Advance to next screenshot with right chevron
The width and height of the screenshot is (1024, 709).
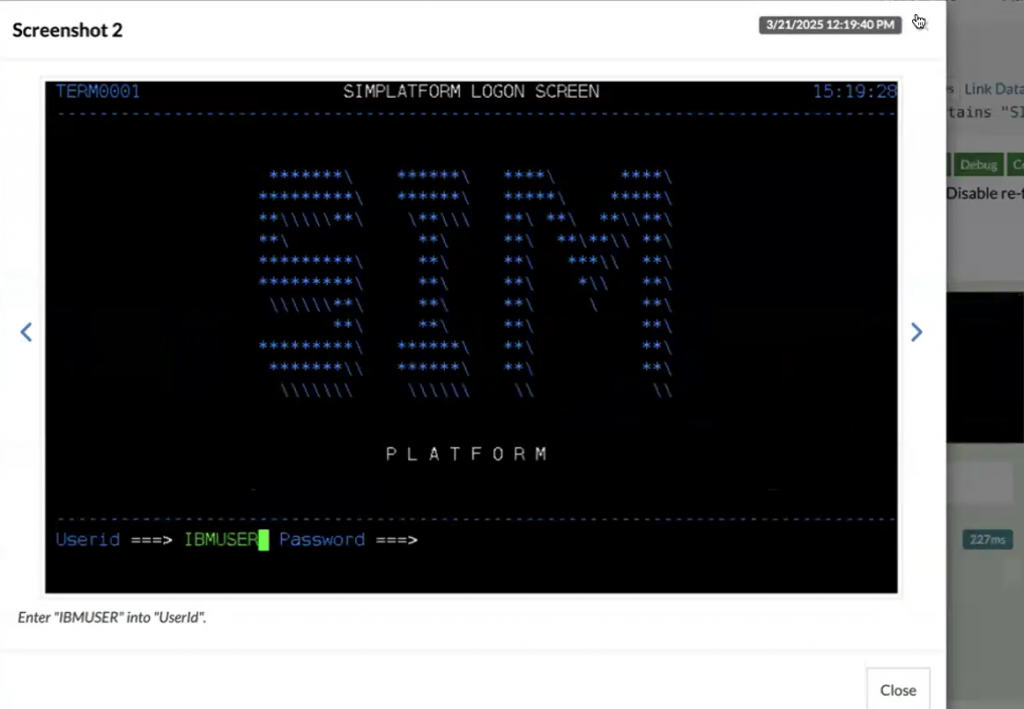[916, 332]
